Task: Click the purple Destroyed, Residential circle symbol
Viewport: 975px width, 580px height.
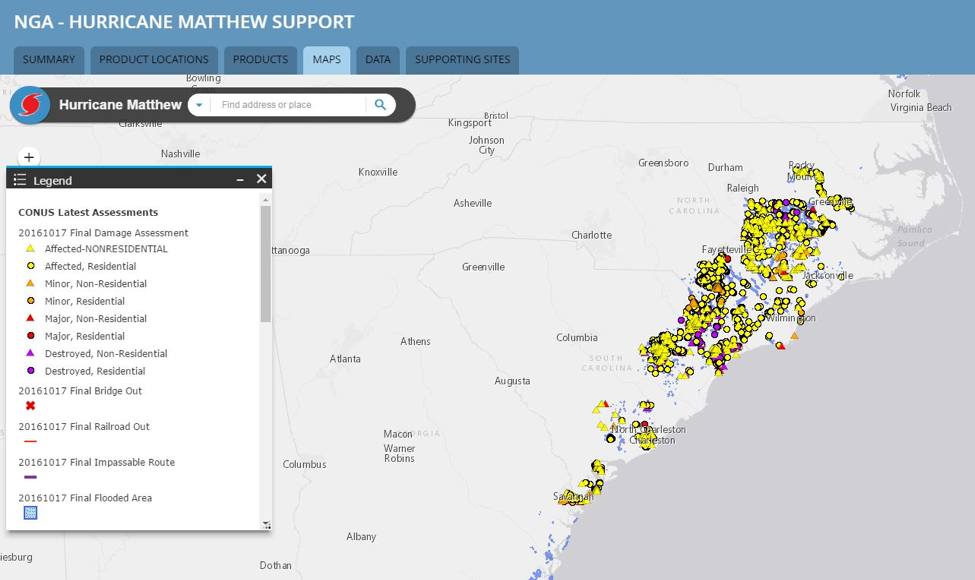Action: pyautogui.click(x=30, y=371)
